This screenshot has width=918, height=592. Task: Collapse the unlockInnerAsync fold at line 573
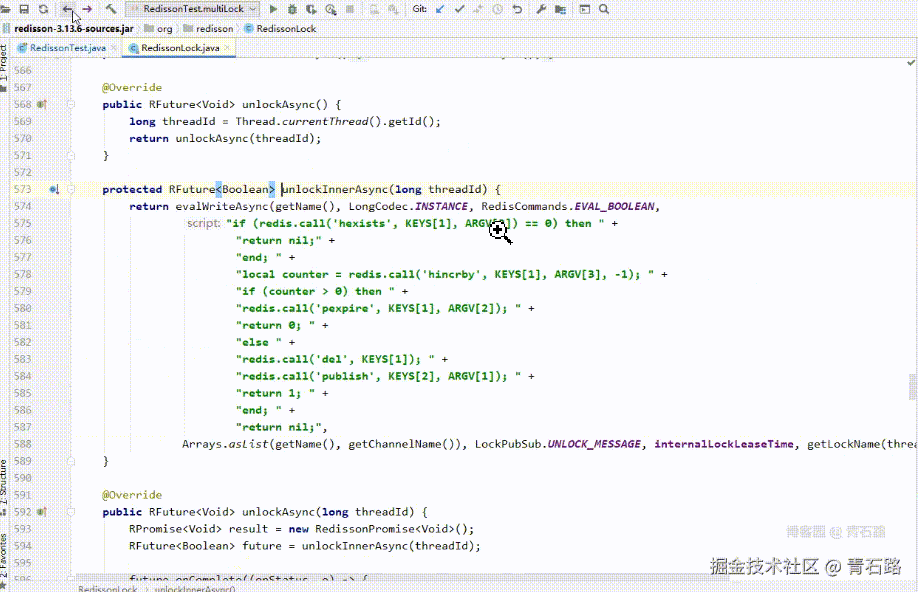pos(71,189)
